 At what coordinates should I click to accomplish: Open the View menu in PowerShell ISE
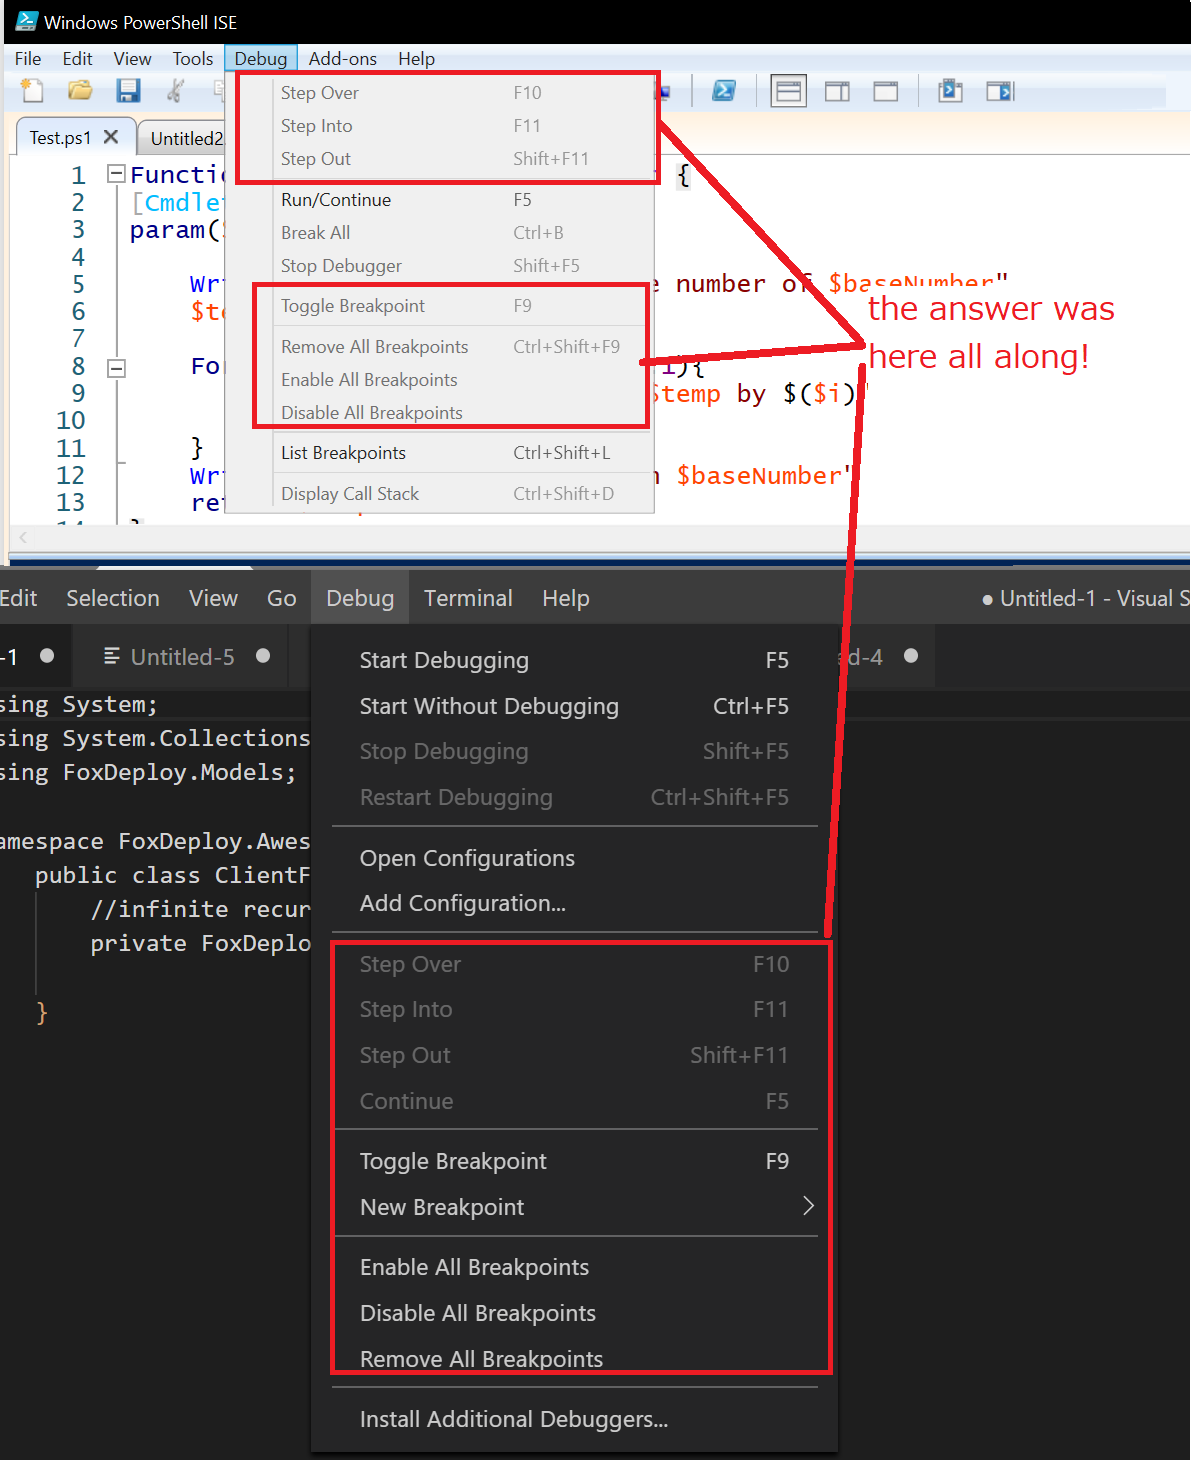(x=132, y=59)
